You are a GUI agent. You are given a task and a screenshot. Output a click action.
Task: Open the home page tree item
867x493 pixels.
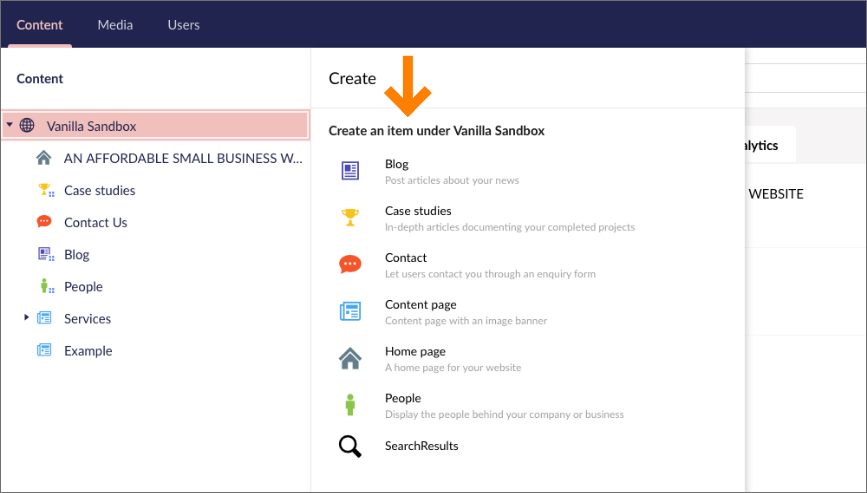(182, 158)
